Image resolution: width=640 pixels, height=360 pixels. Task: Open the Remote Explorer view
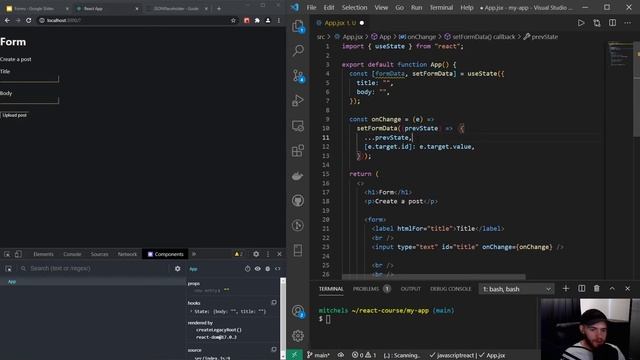pyautogui.click(x=298, y=126)
